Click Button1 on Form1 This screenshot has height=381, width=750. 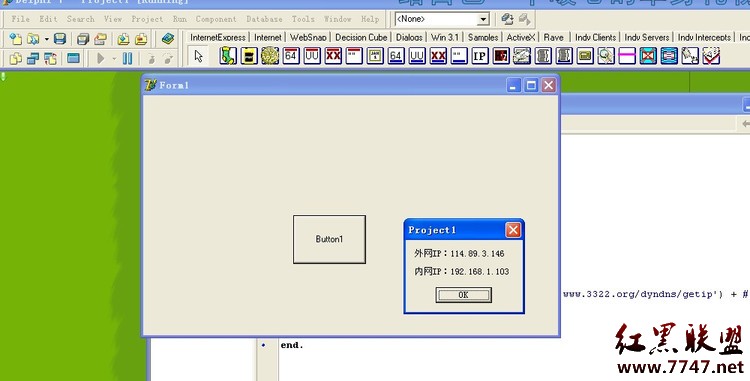click(330, 239)
